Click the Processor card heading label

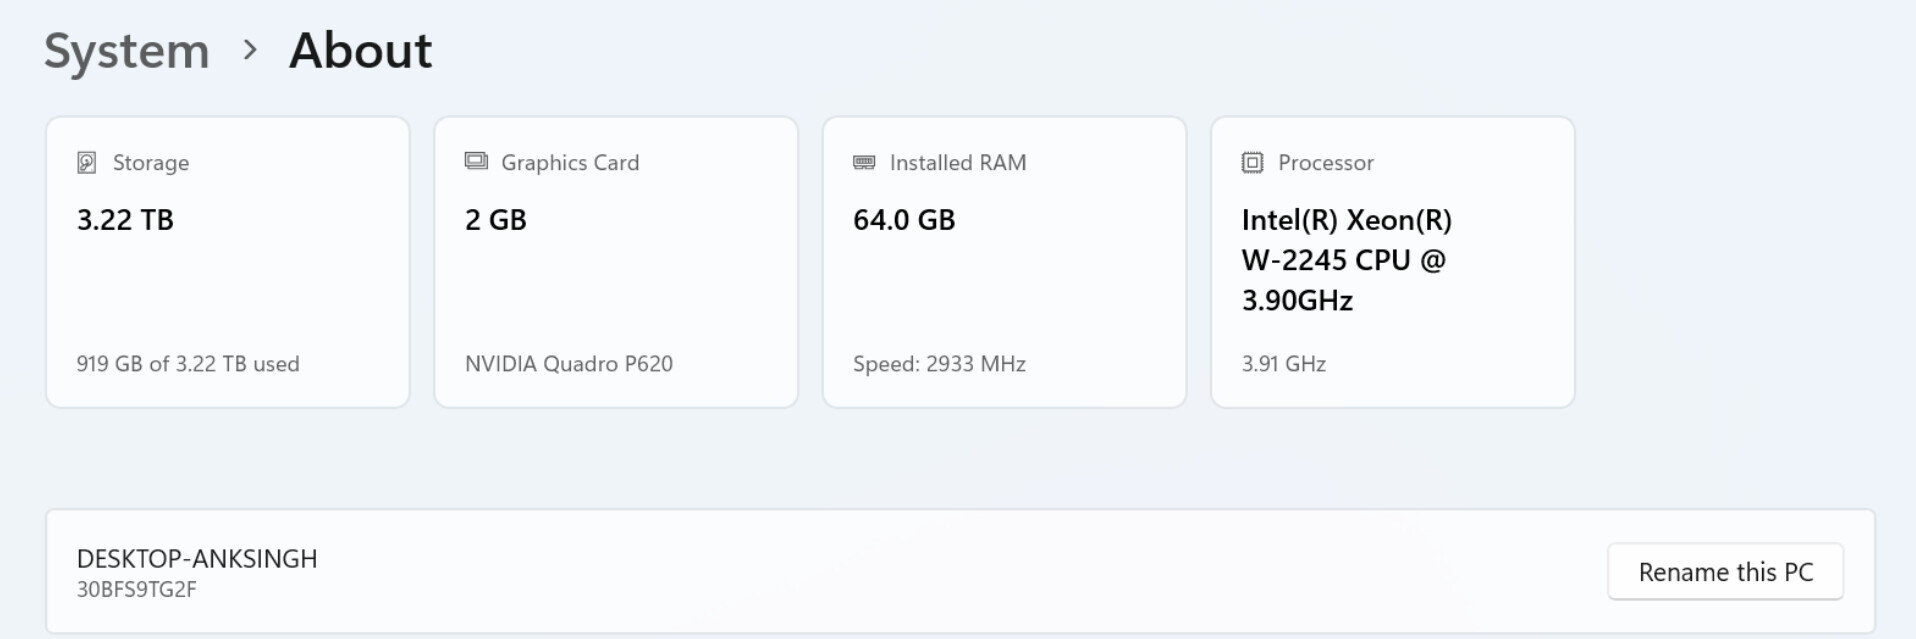[x=1326, y=162]
